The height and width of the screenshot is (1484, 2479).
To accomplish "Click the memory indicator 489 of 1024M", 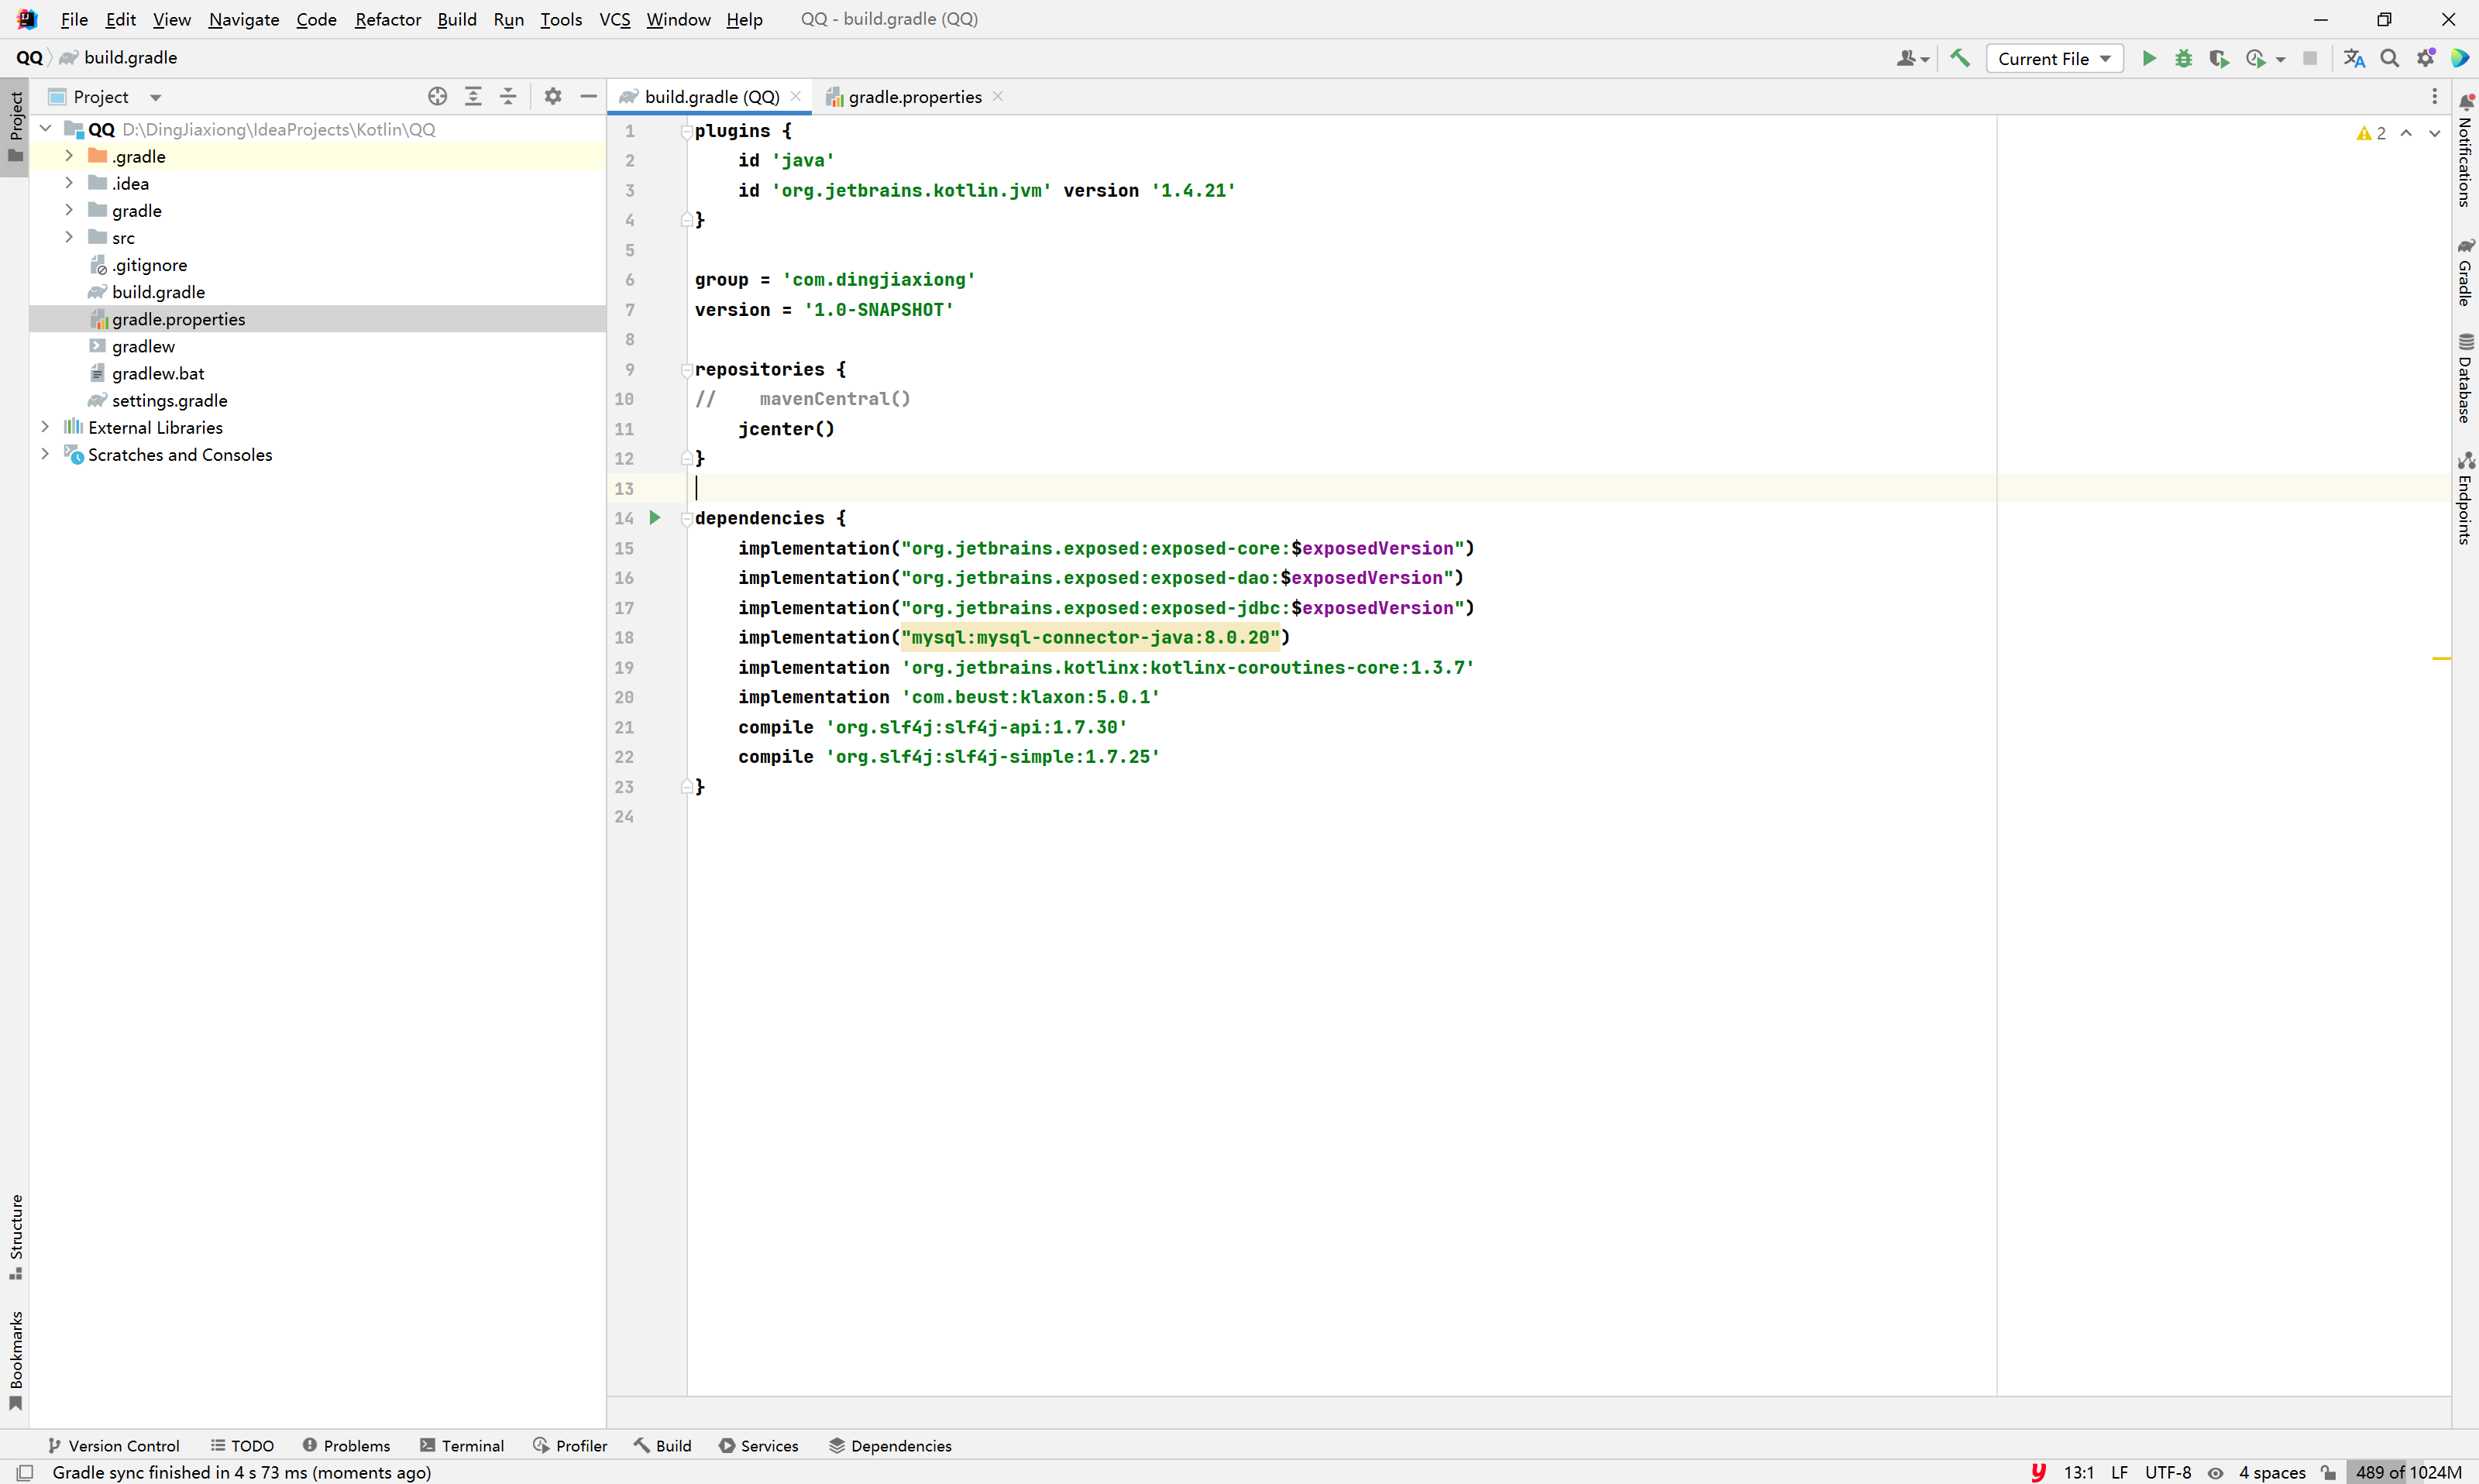I will (x=2407, y=1472).
